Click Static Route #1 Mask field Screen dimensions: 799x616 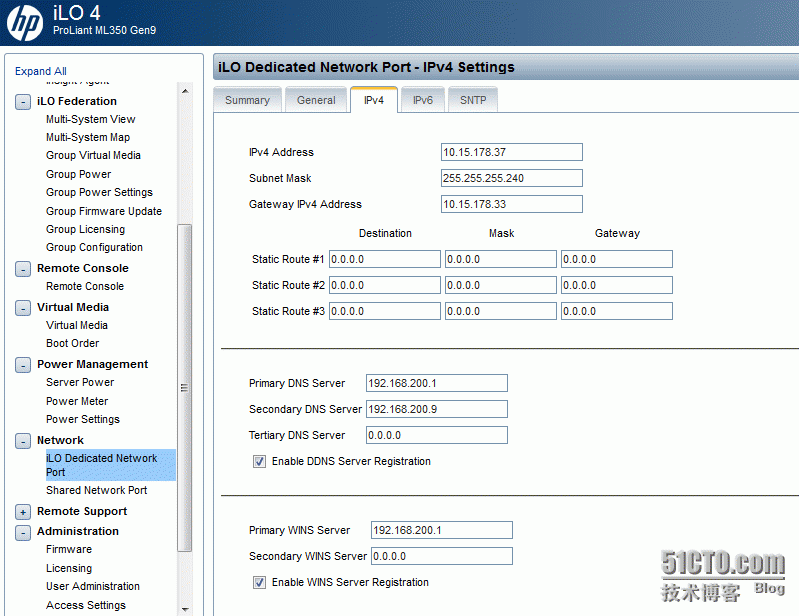[x=501, y=259]
